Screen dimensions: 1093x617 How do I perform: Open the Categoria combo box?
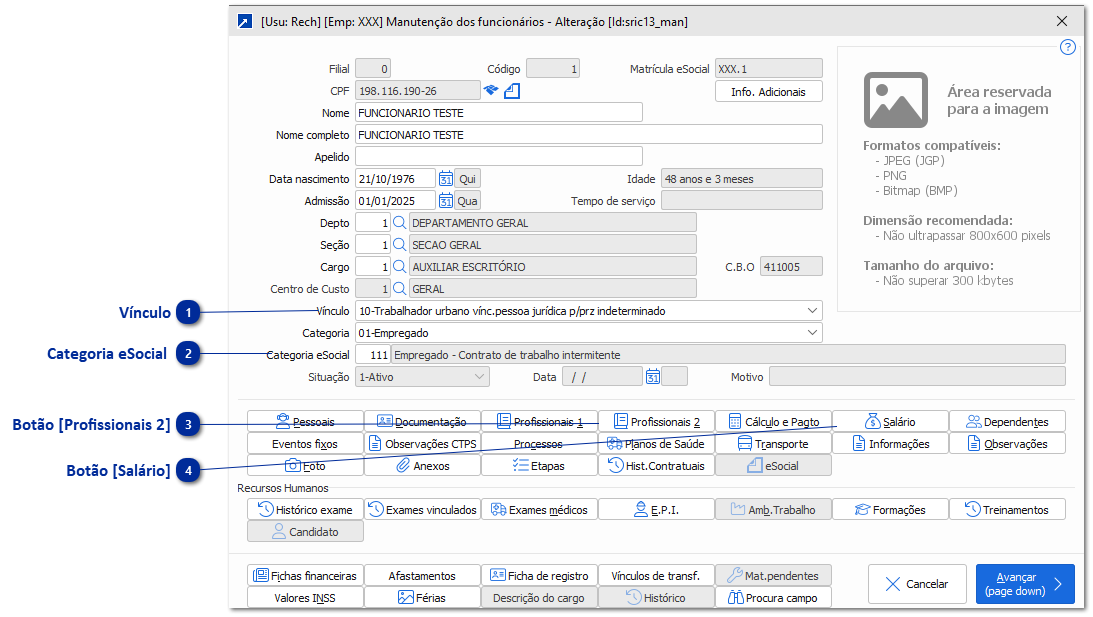[x=811, y=333]
